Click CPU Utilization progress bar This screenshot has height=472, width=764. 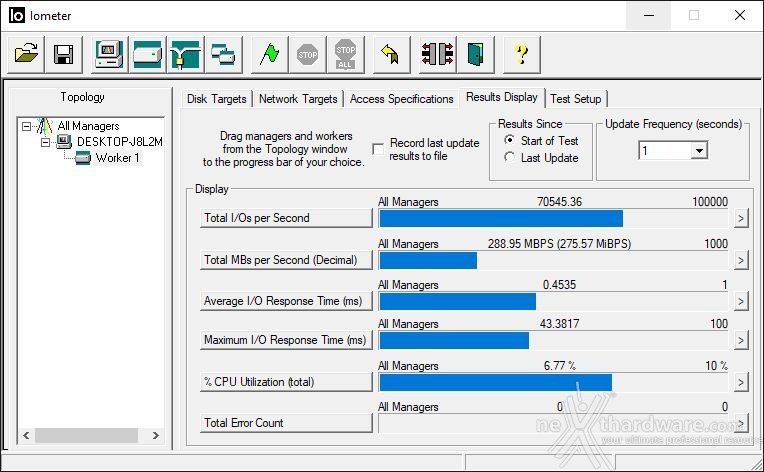[x=554, y=382]
